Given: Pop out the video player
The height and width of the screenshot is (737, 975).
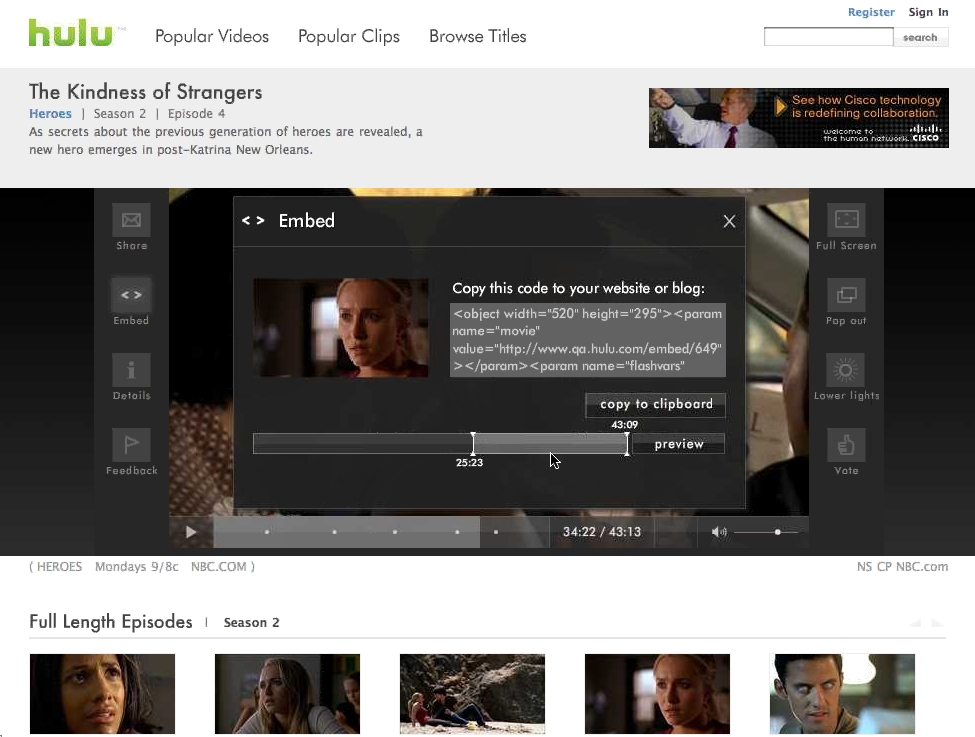Looking at the screenshot, I should 846,295.
